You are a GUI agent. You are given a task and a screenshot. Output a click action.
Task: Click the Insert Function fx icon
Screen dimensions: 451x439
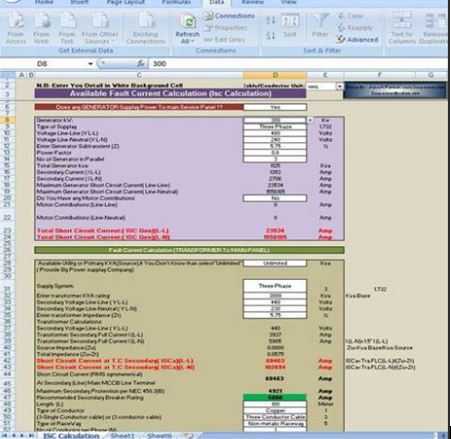[141, 63]
